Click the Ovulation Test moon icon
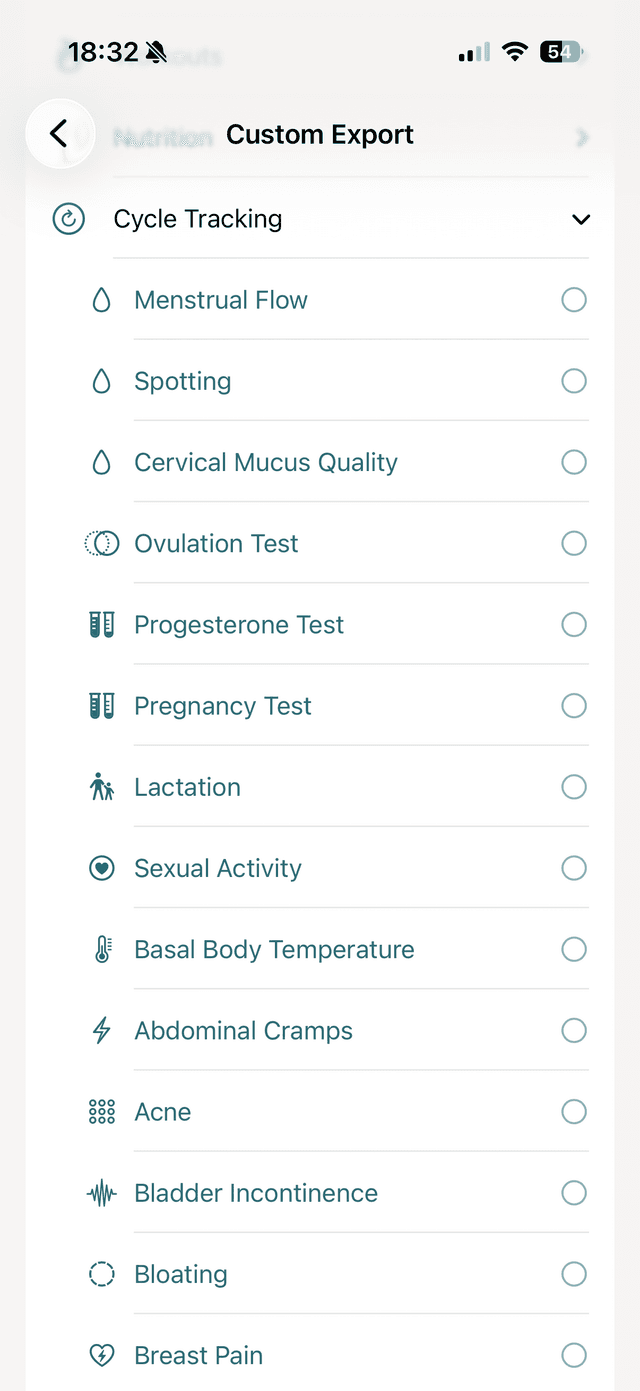 tap(101, 543)
